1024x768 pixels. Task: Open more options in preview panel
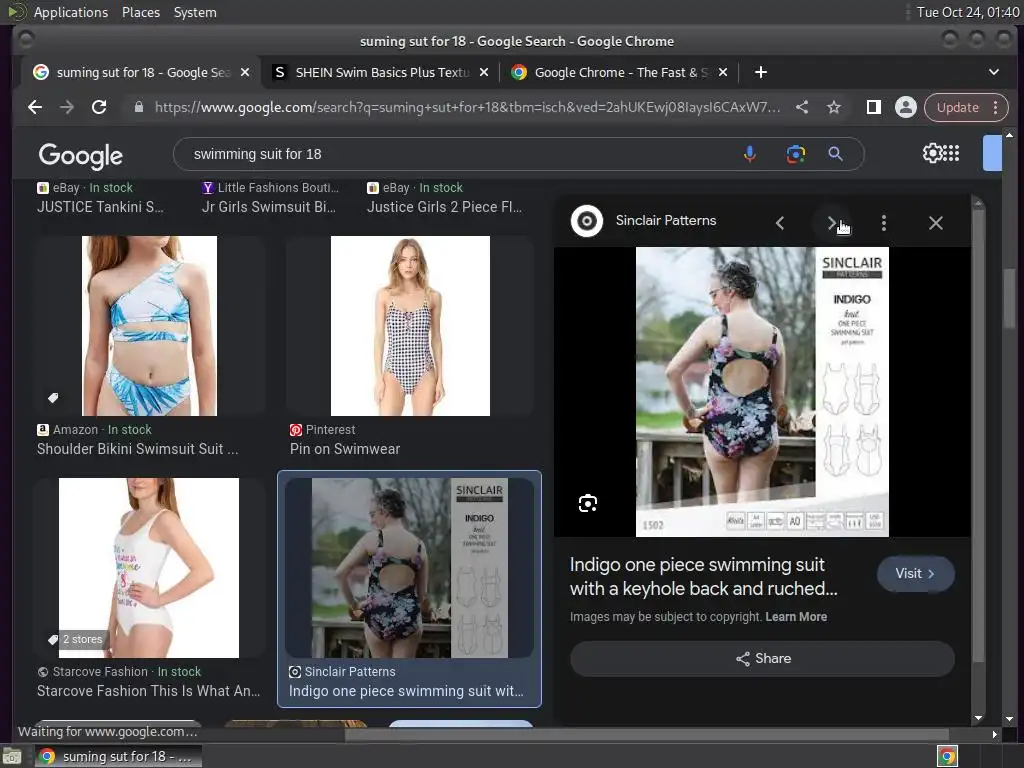click(884, 223)
